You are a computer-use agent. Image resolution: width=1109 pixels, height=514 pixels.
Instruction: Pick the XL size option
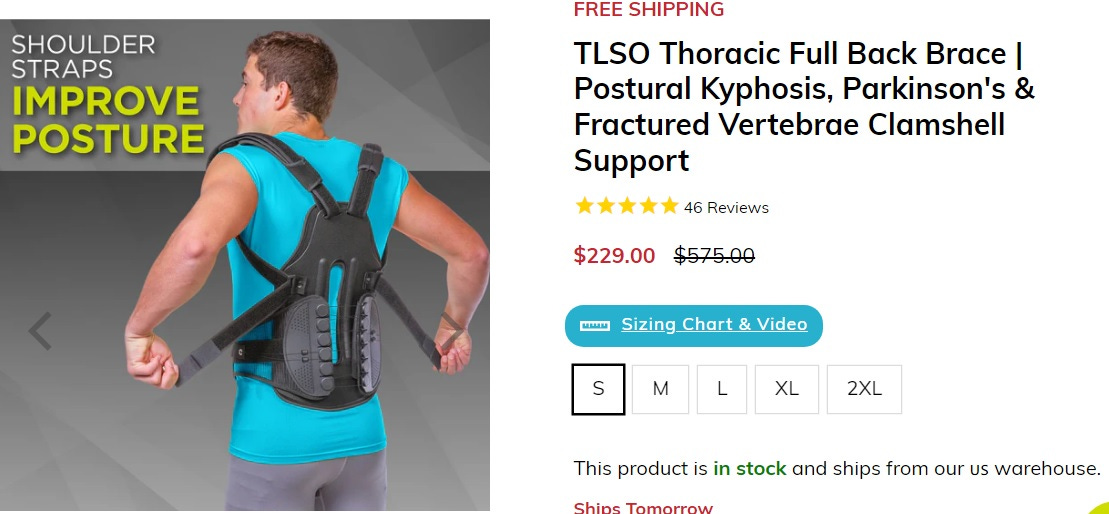click(x=786, y=389)
